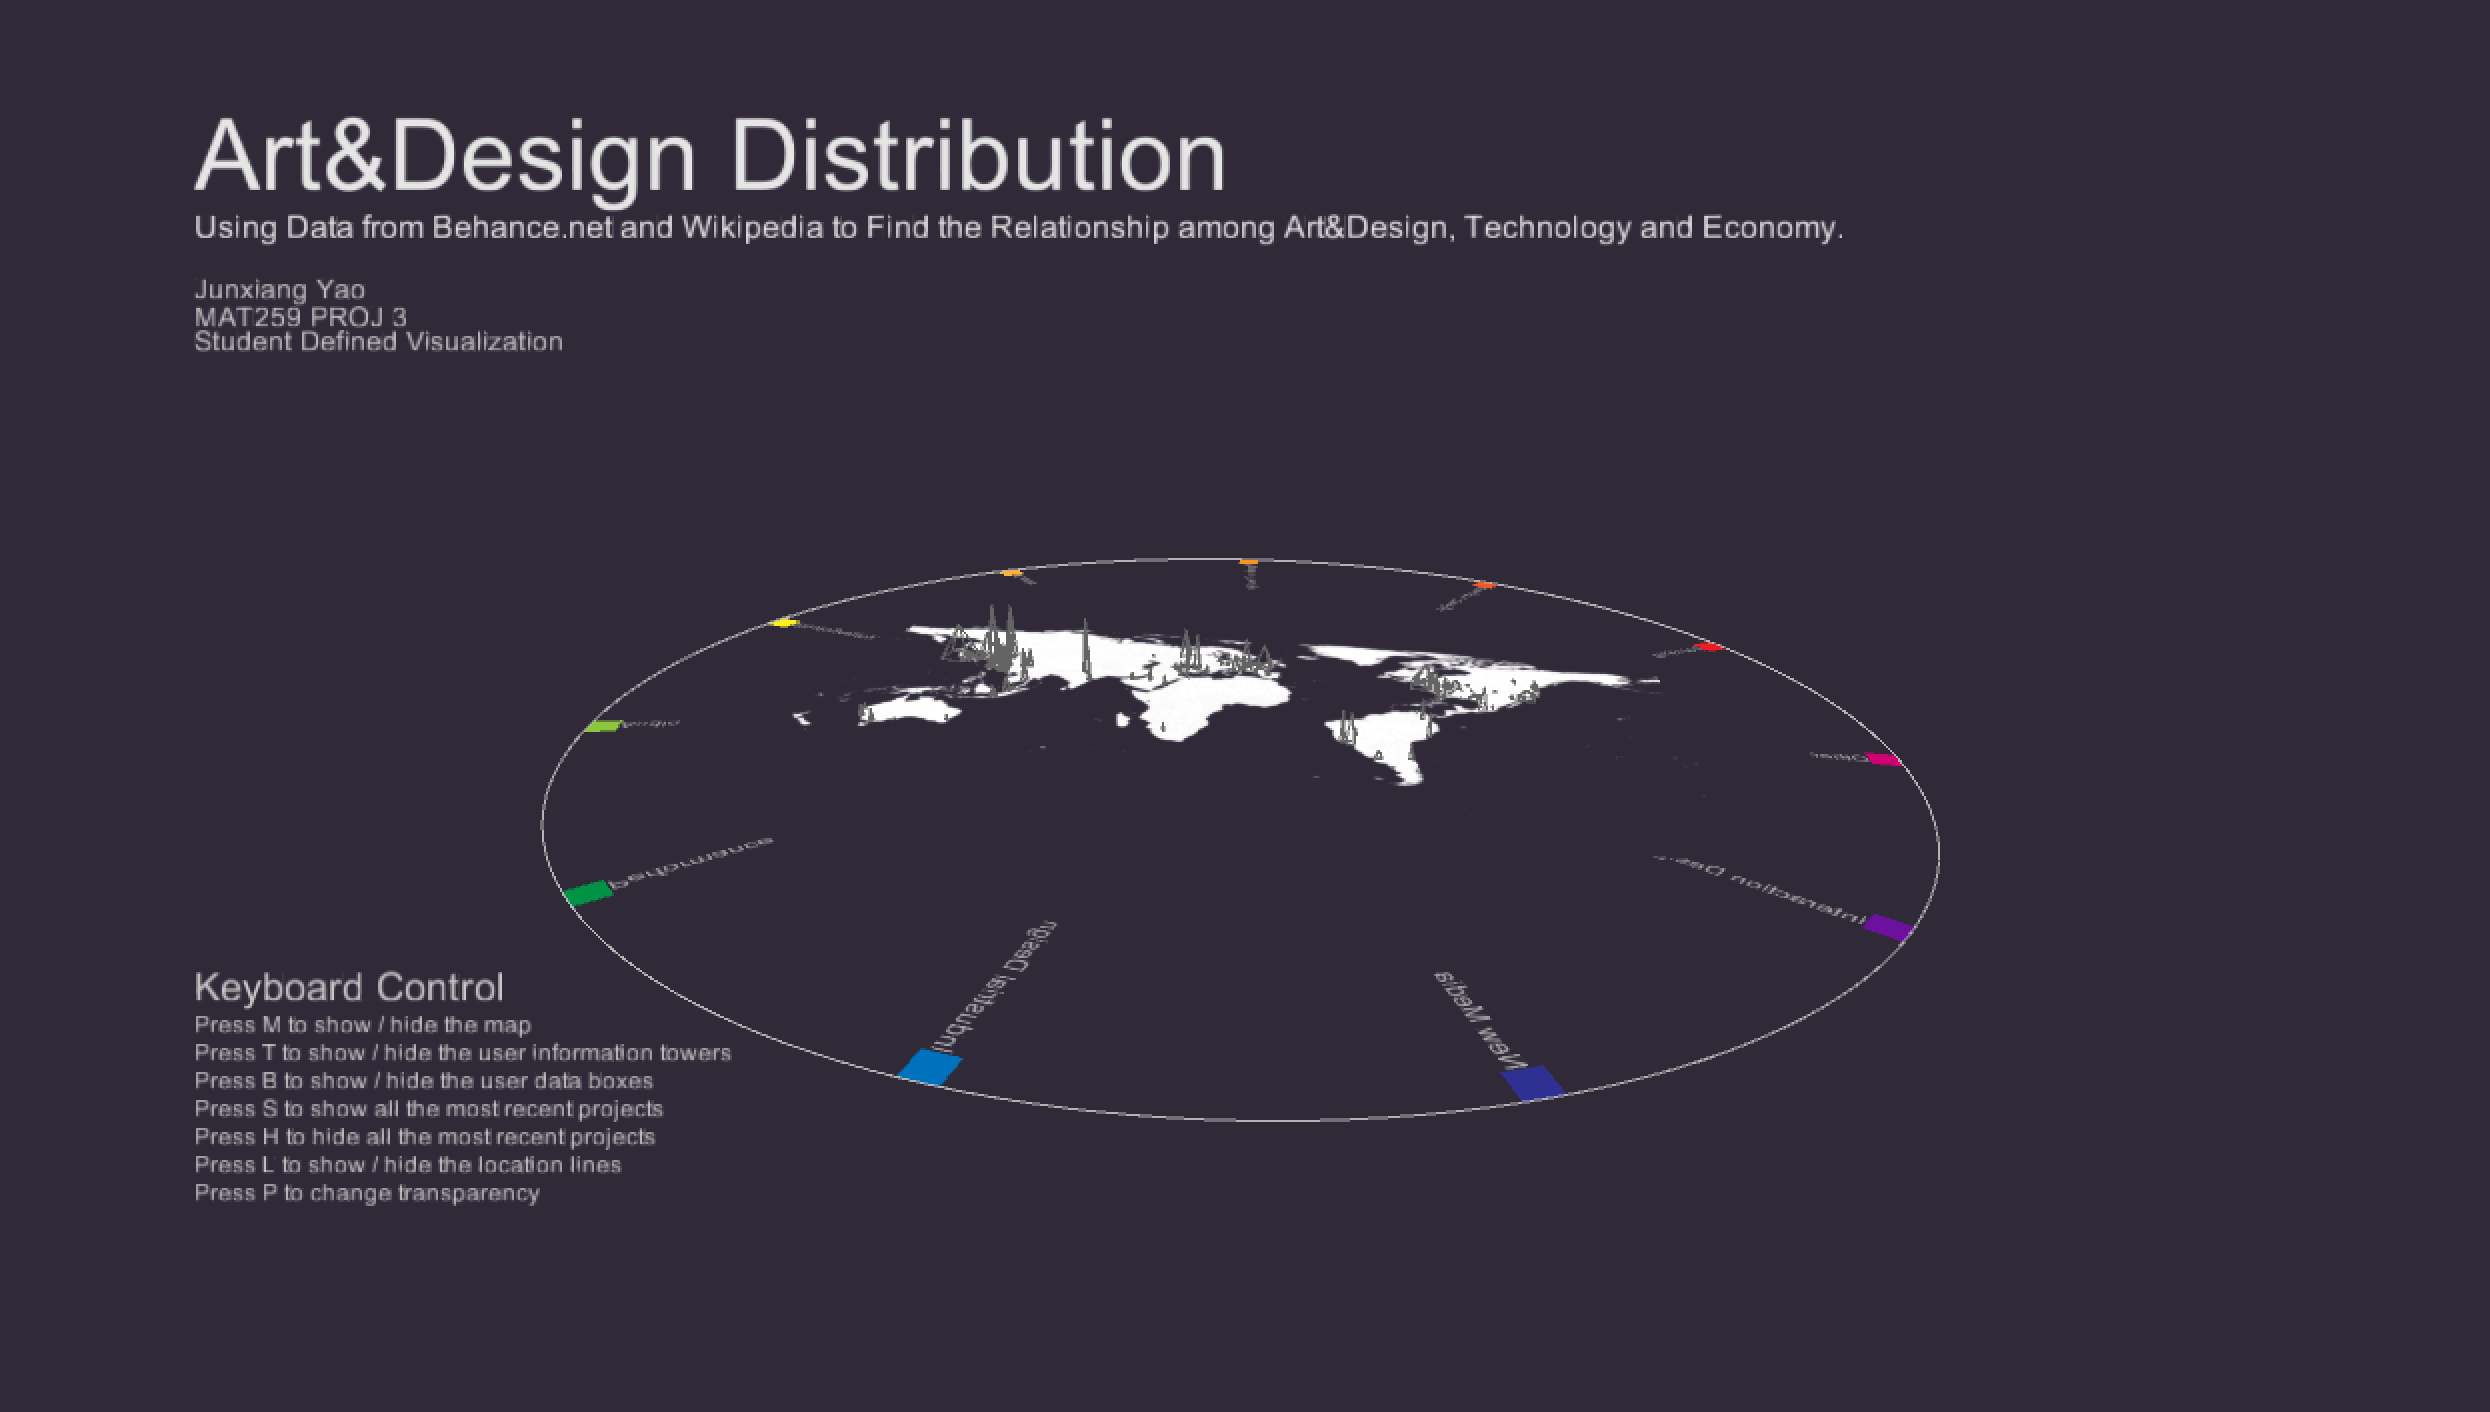This screenshot has height=1412, width=2490.
Task: Click 'Press B' user data boxes line
Action: 423,1081
